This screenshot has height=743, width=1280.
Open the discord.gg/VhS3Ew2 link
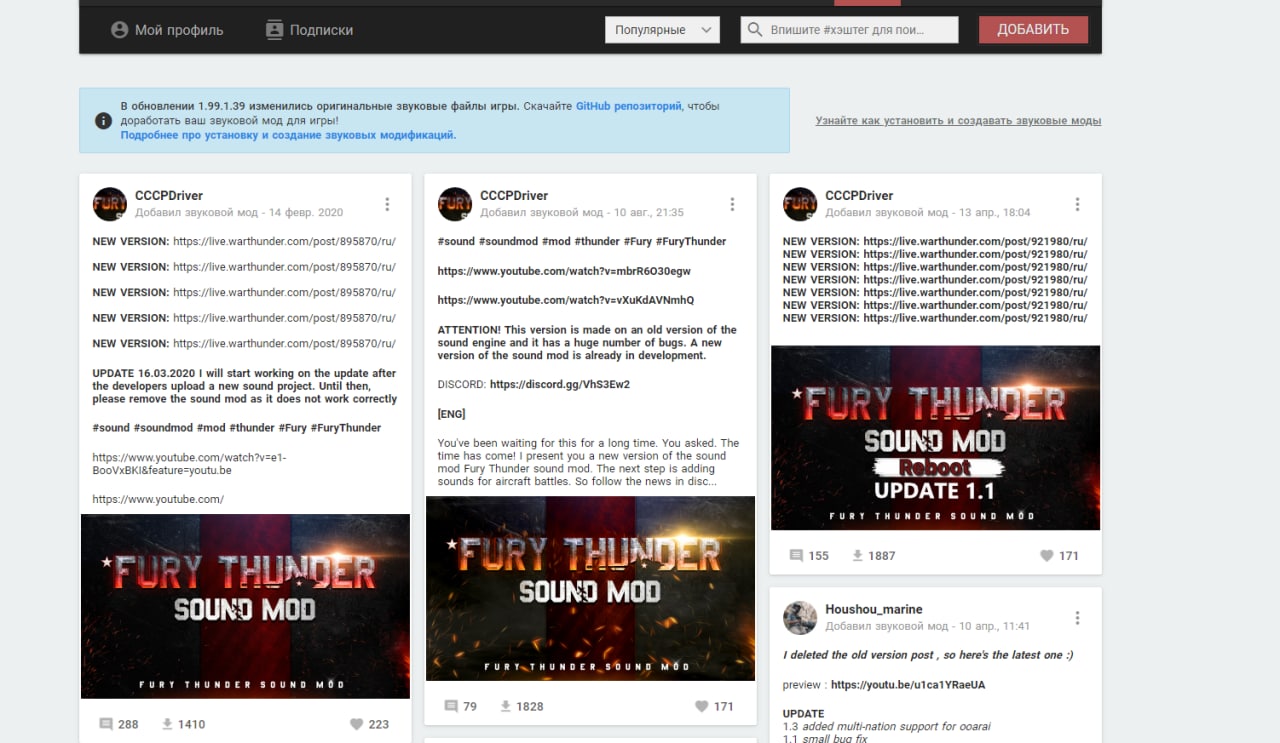point(560,384)
